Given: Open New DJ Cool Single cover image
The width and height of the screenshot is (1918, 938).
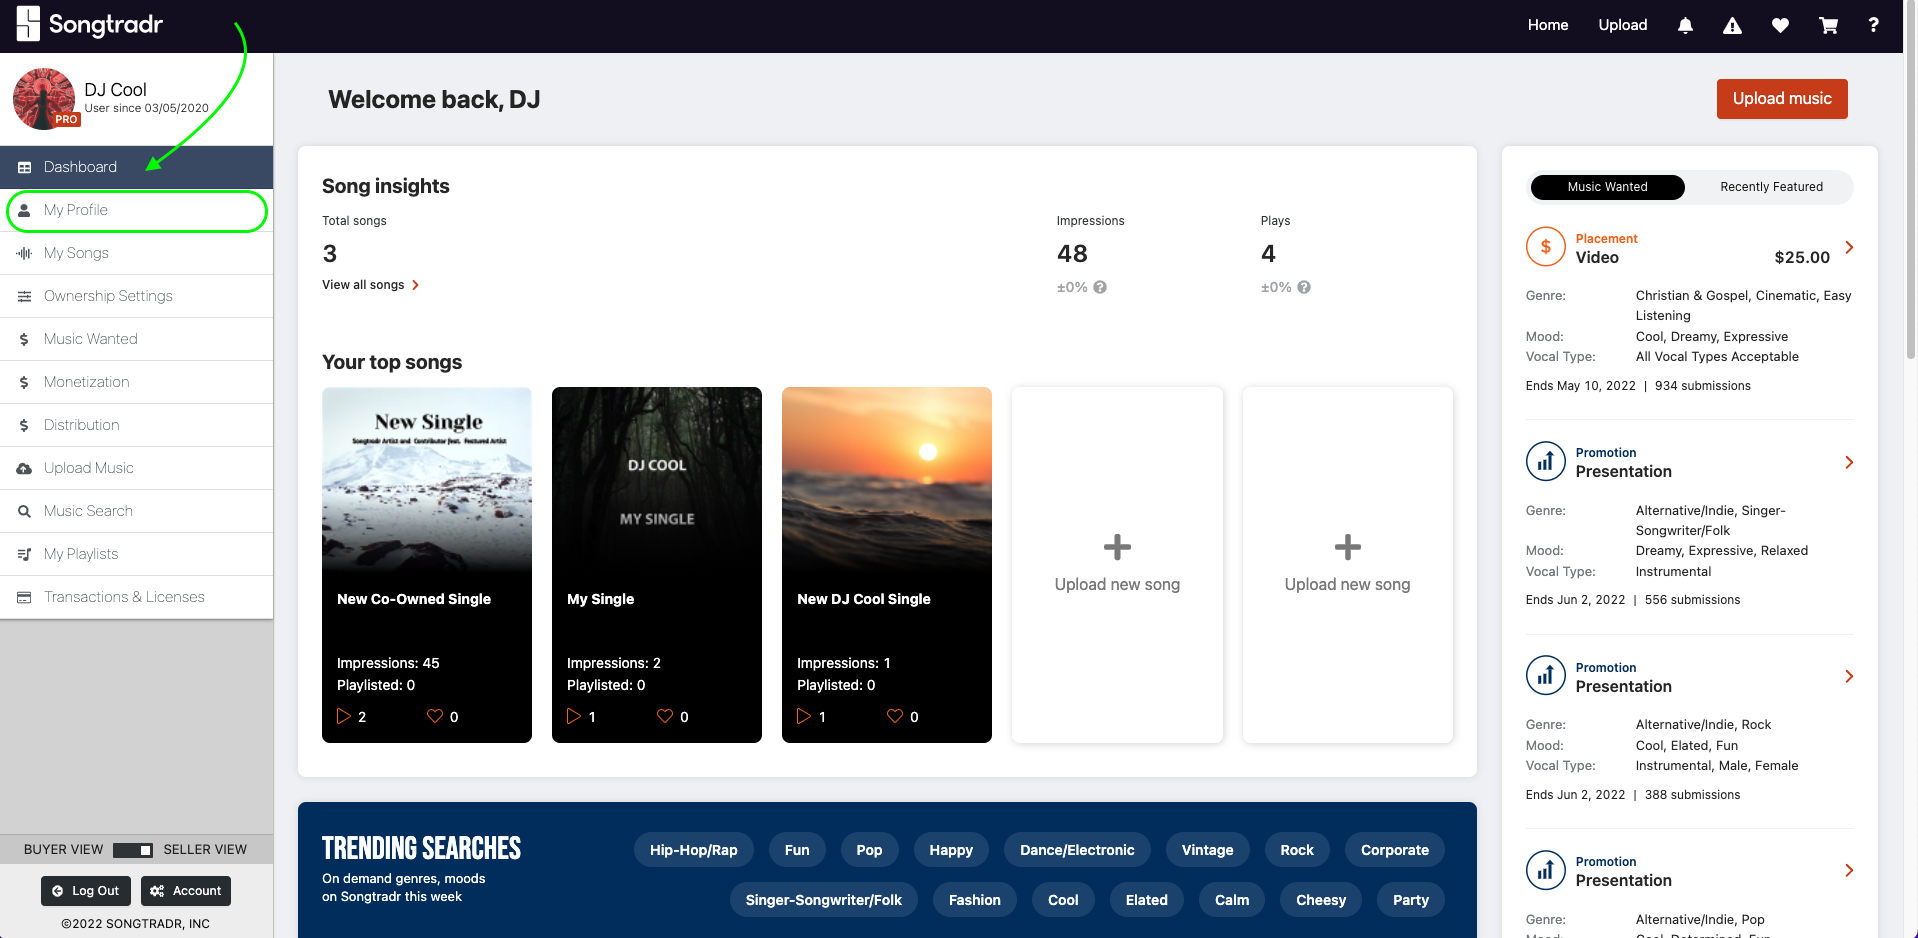Looking at the screenshot, I should click(887, 479).
